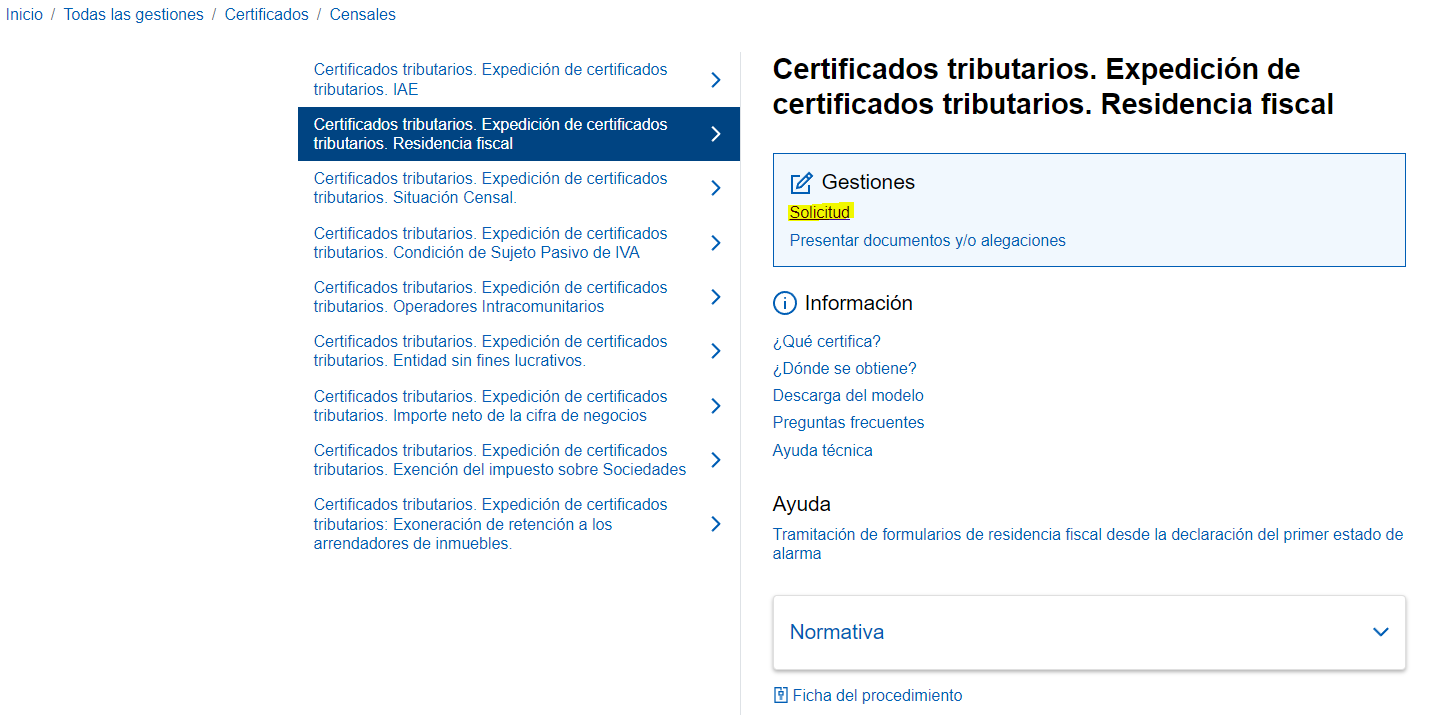
Task: Open Ayuda técnica
Action: [822, 450]
